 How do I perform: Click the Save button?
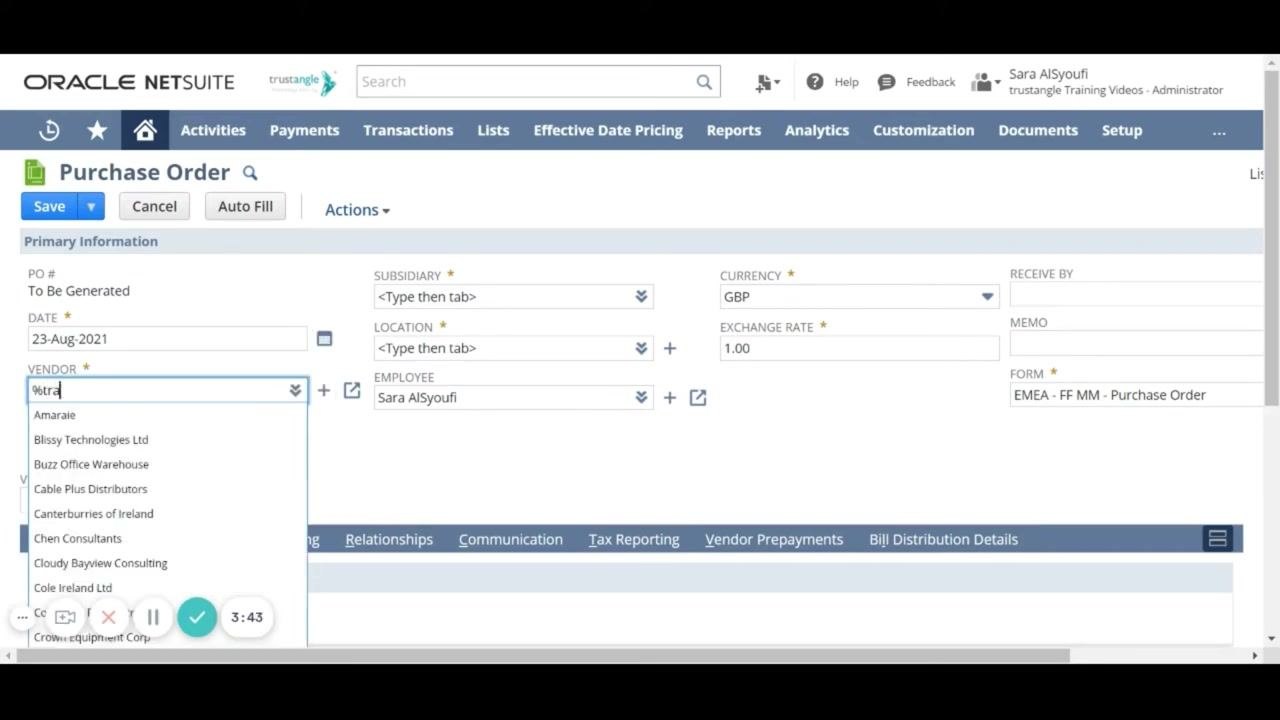pyautogui.click(x=49, y=207)
